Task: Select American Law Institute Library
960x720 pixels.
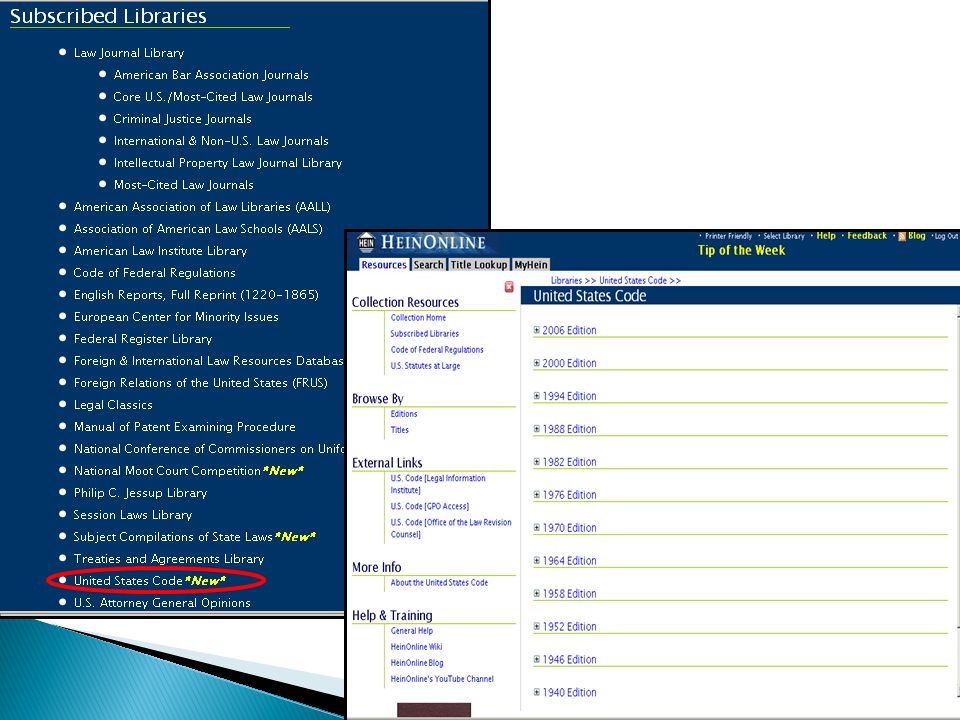Action: 160,251
